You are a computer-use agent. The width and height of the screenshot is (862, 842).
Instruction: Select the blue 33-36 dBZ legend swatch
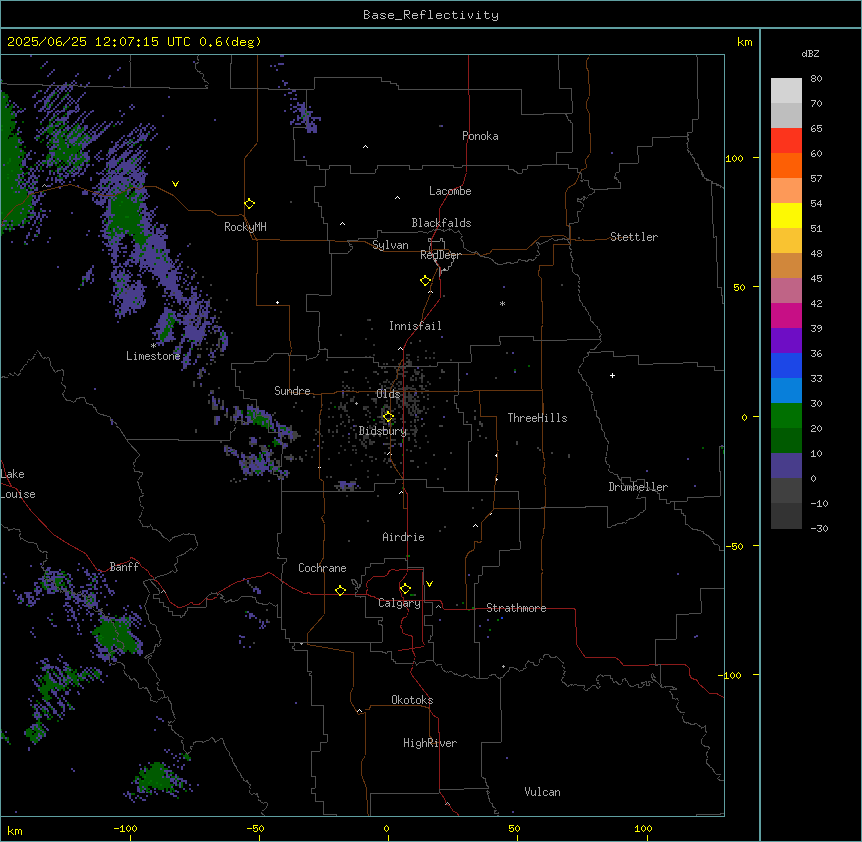[786, 365]
